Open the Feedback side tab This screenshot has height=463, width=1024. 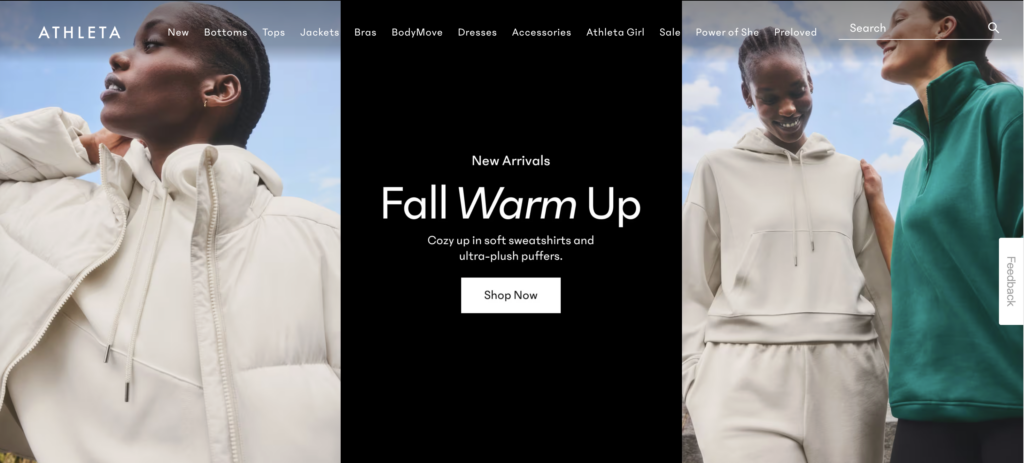(1010, 281)
